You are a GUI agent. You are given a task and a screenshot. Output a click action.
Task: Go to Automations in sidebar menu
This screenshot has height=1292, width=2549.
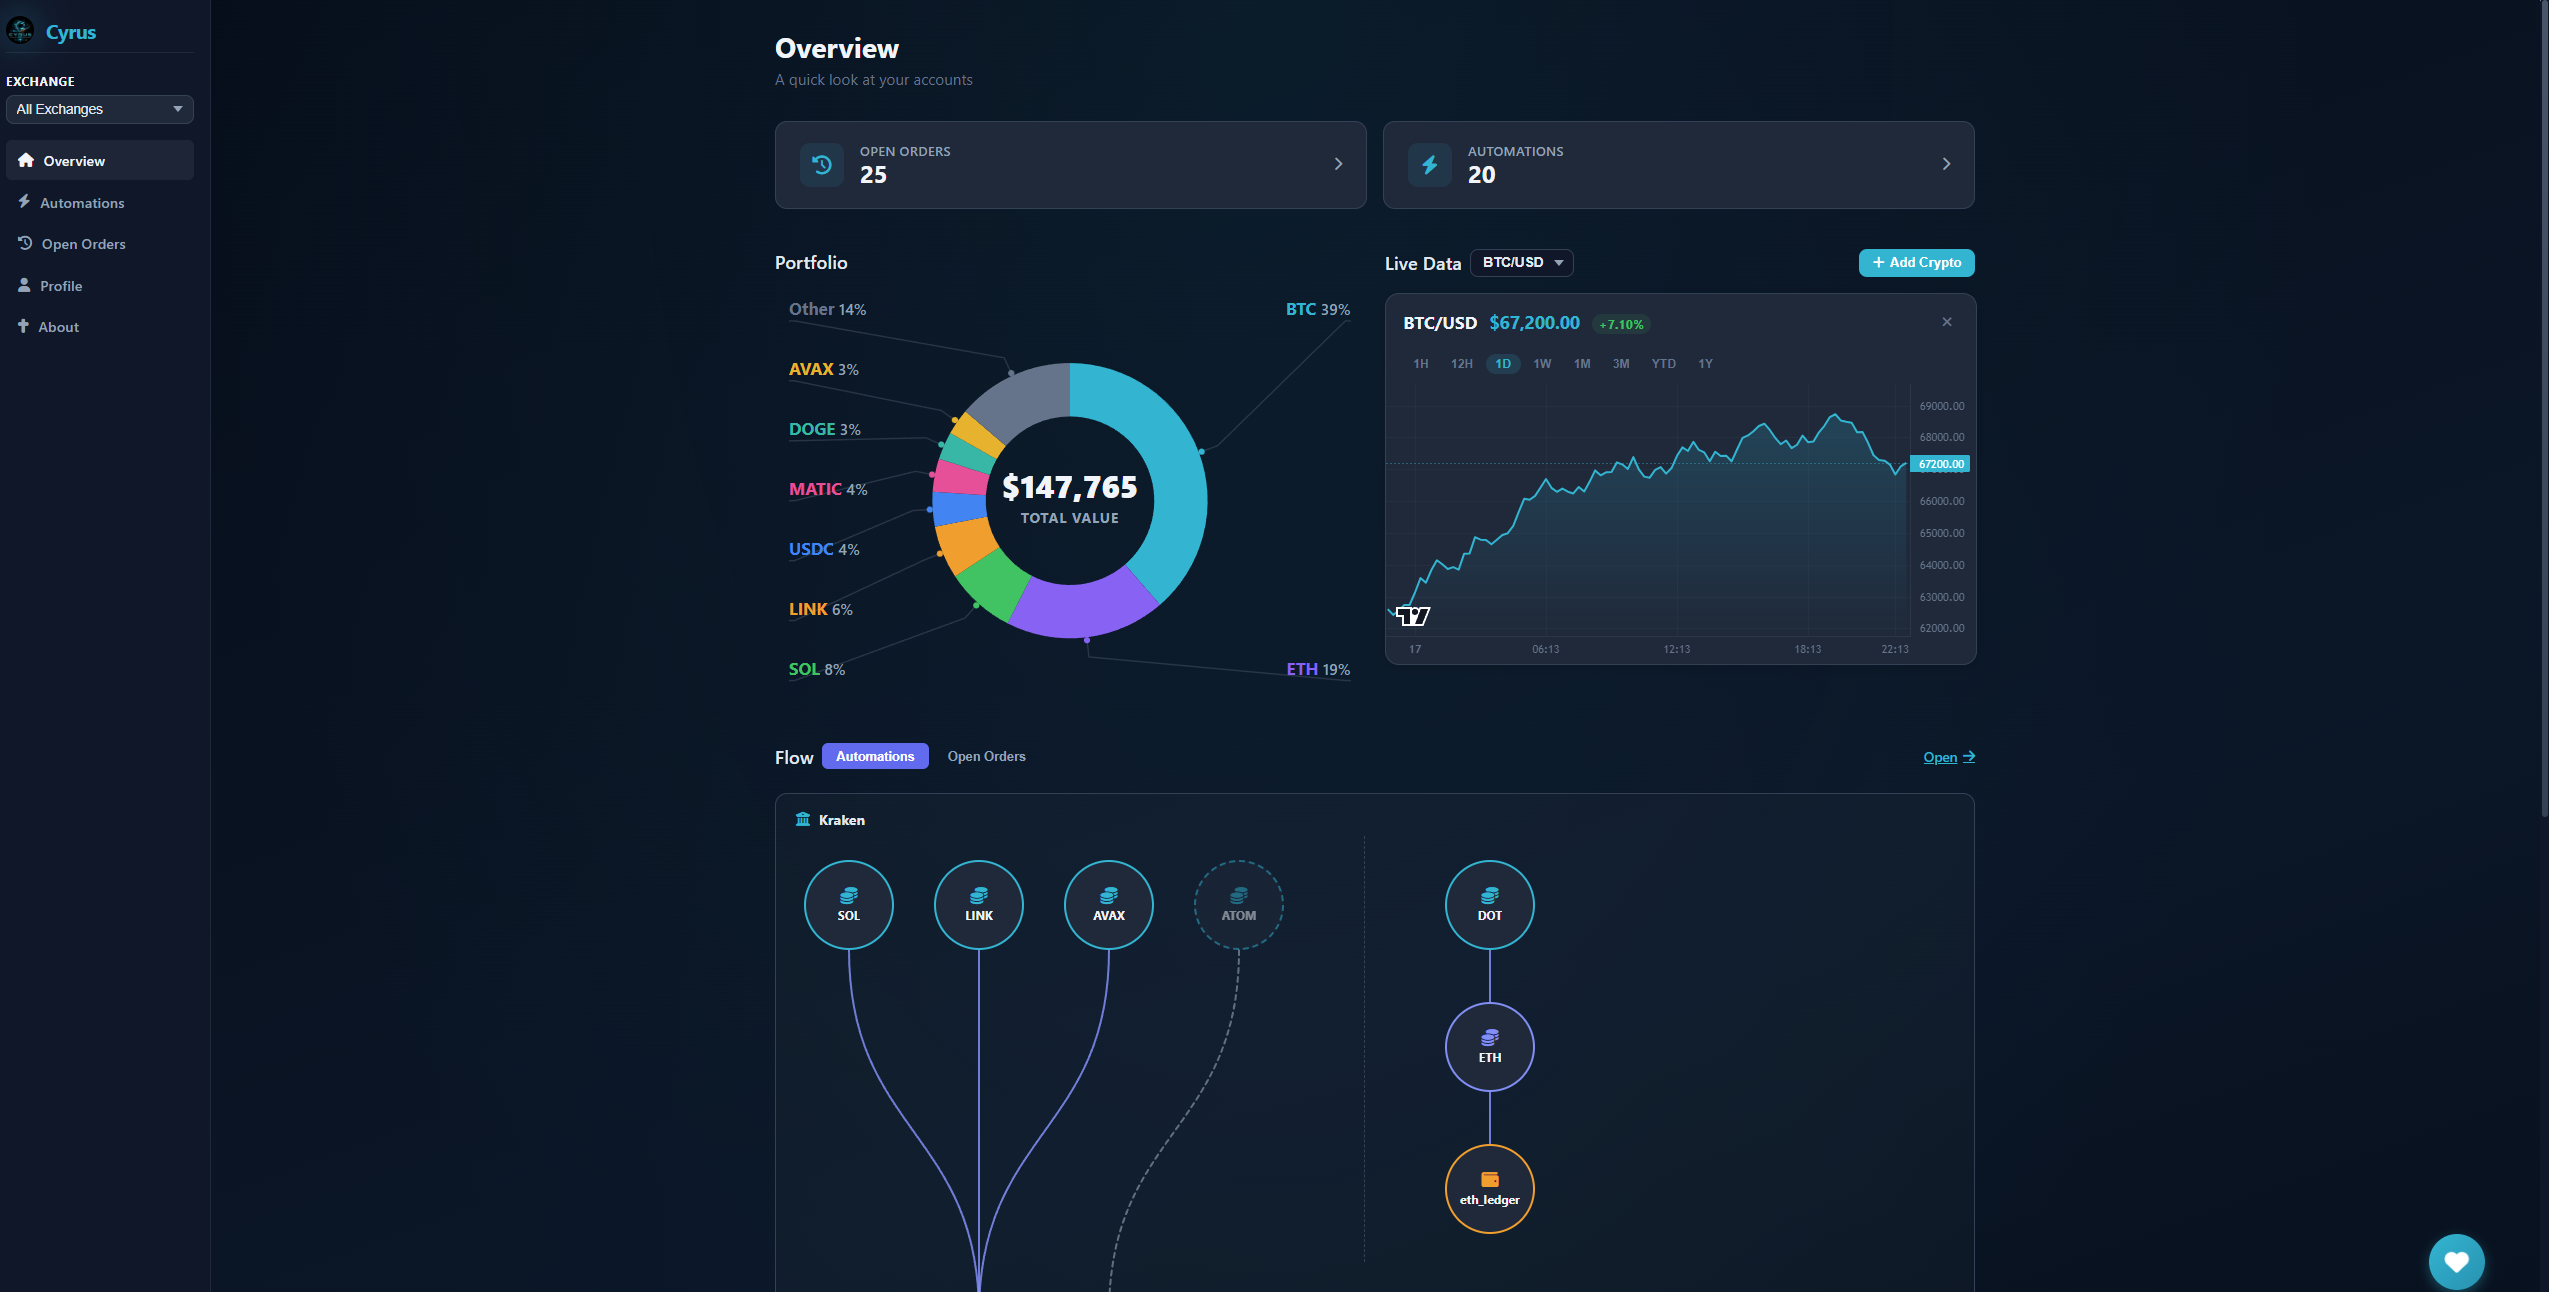100,202
